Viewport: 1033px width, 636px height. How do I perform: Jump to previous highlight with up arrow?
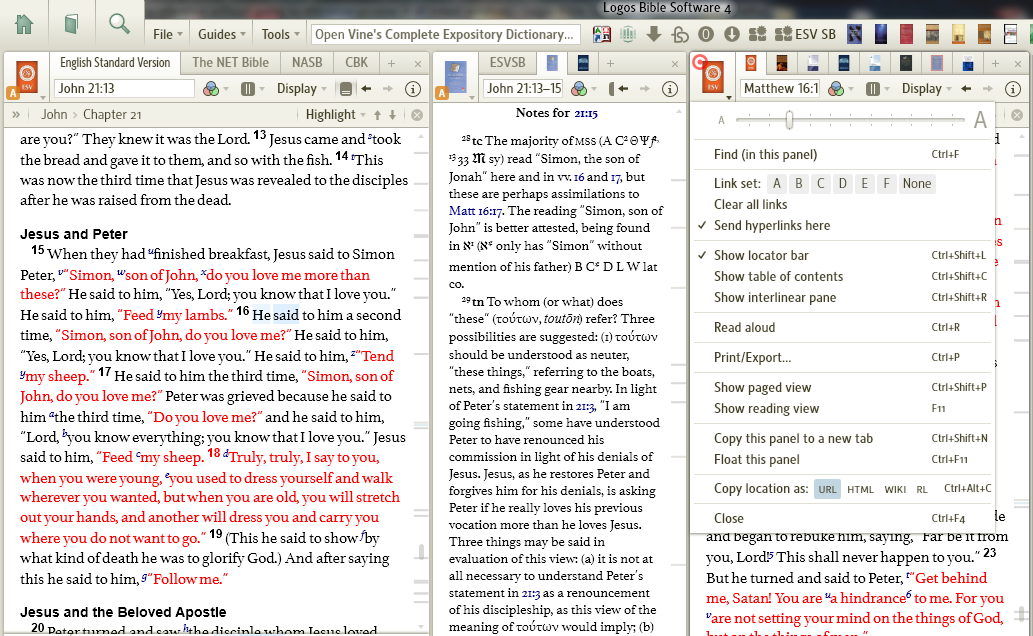point(377,115)
